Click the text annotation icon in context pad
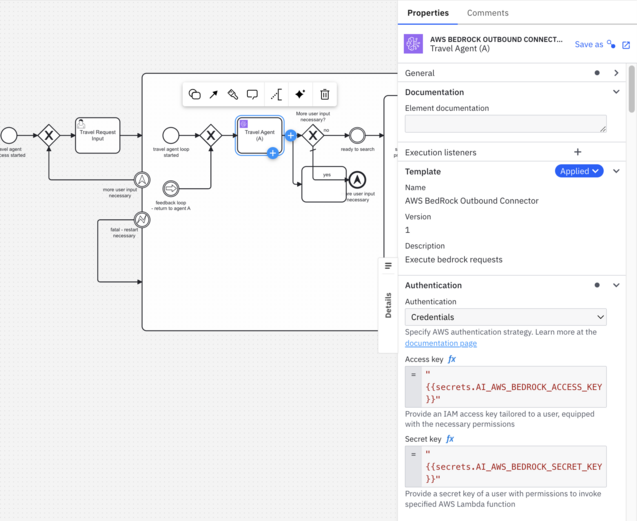The width and height of the screenshot is (637, 521). (276, 94)
